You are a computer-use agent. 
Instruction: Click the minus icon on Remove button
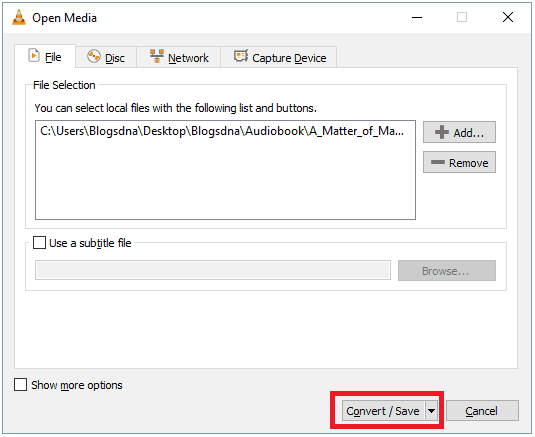coord(438,162)
